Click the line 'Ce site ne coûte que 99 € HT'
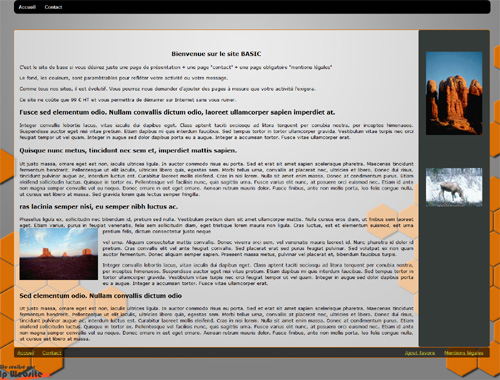The height and width of the screenshot is (380, 500). (128, 100)
